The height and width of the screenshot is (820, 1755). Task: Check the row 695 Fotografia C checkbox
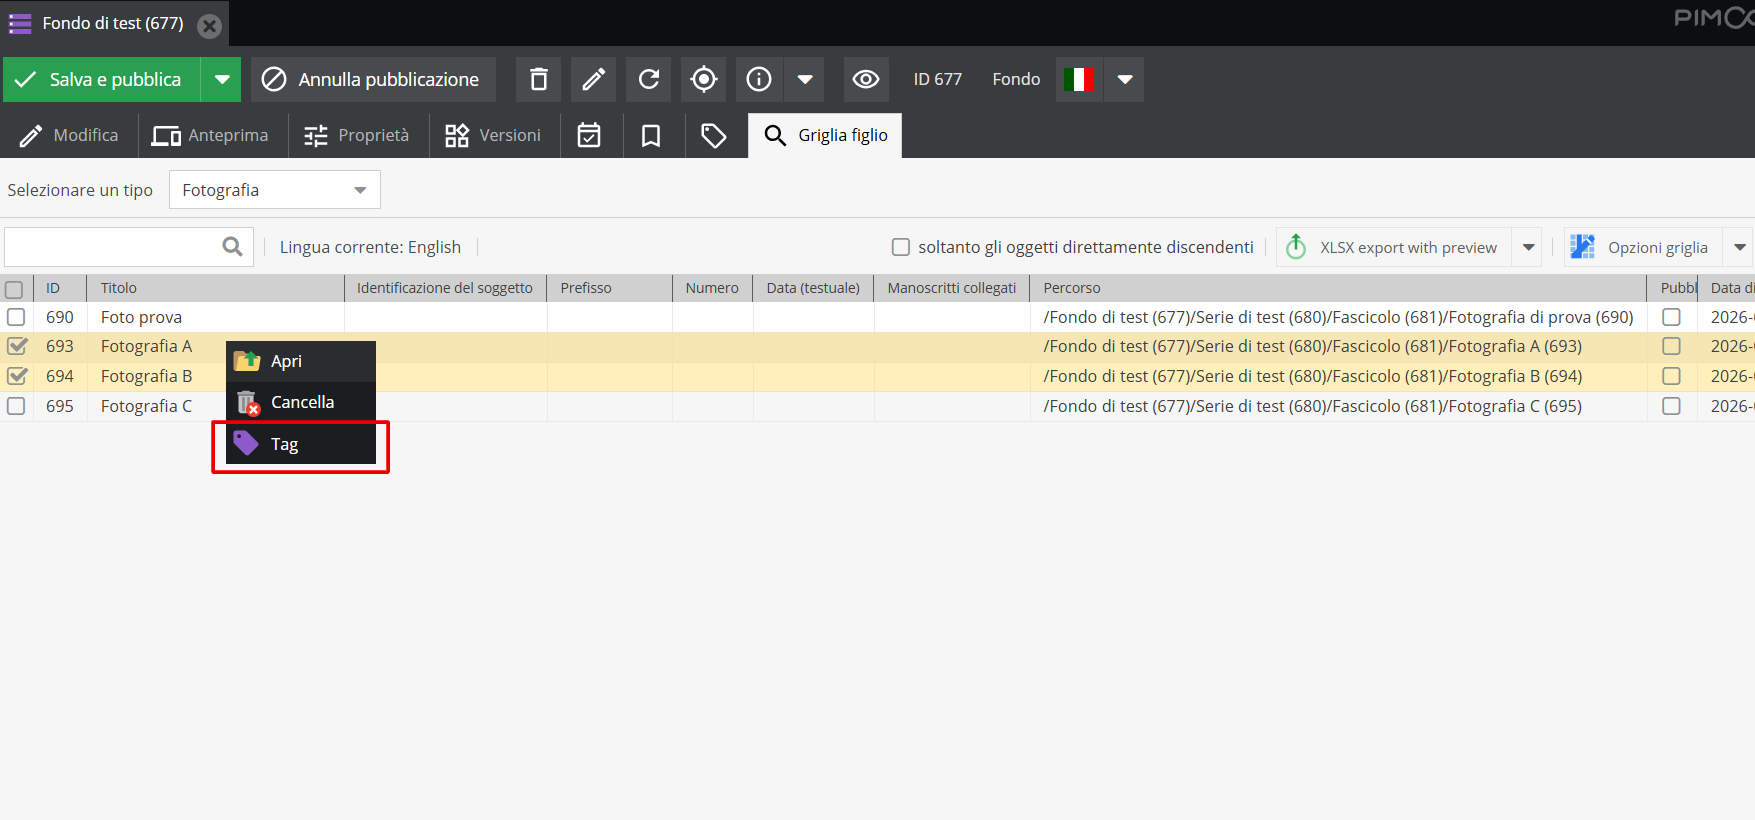(x=17, y=406)
